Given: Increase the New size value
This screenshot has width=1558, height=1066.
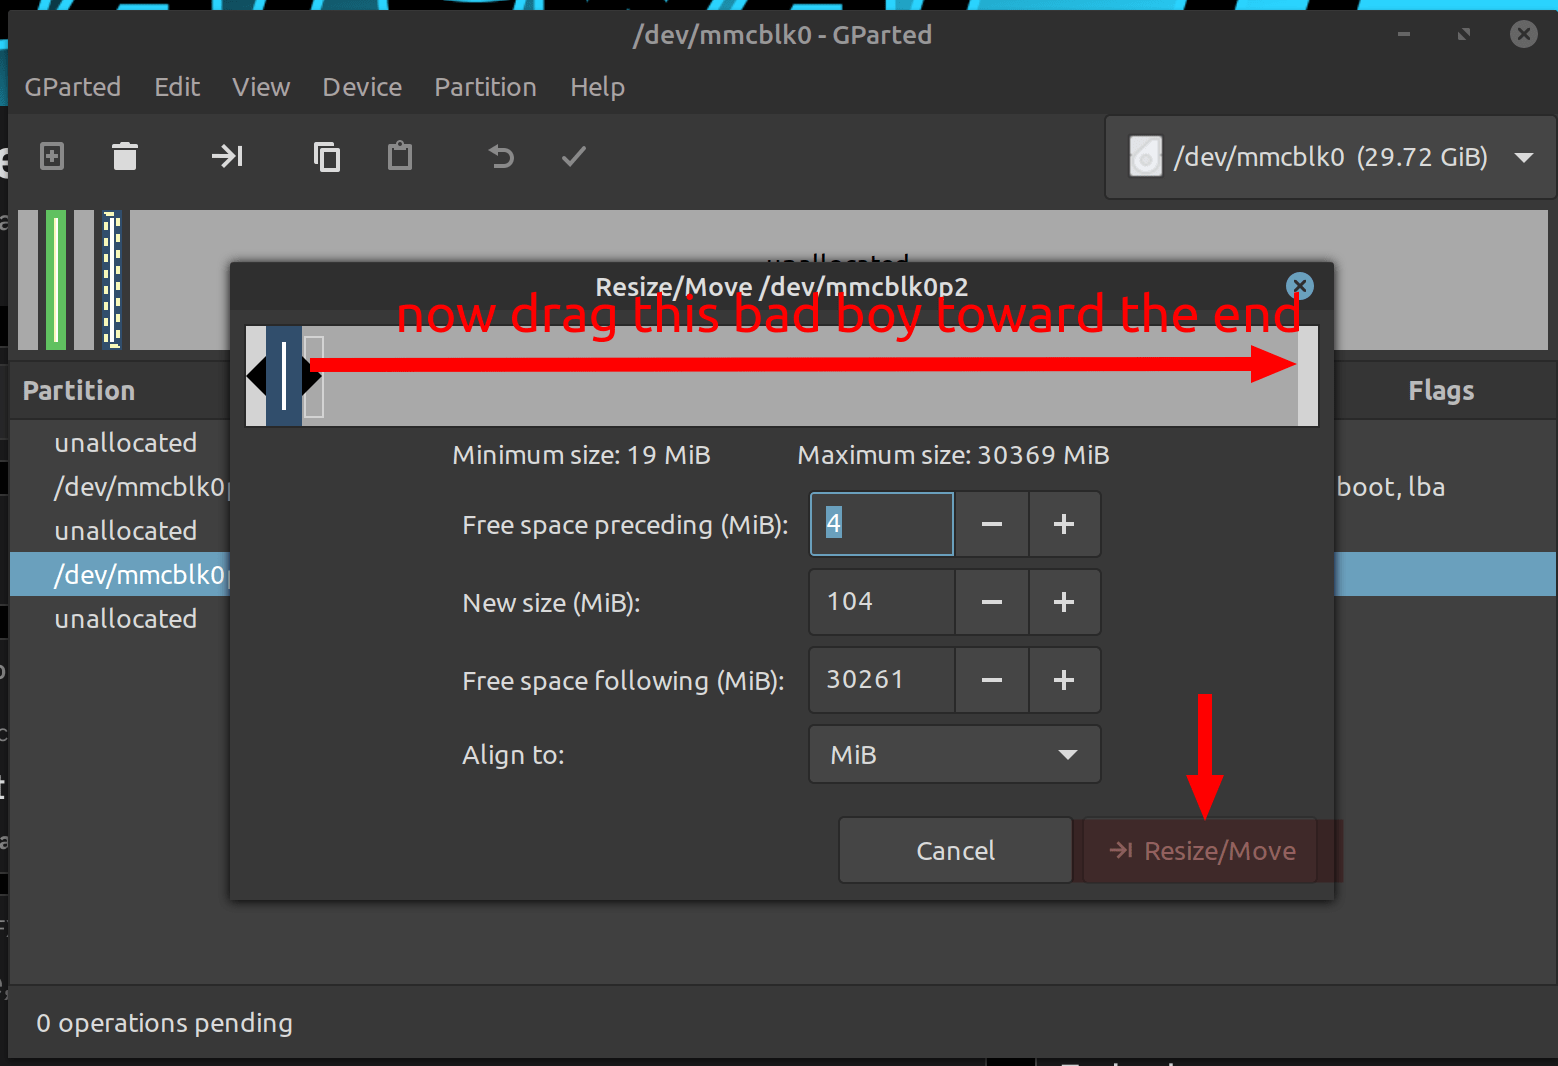Looking at the screenshot, I should click(1064, 602).
